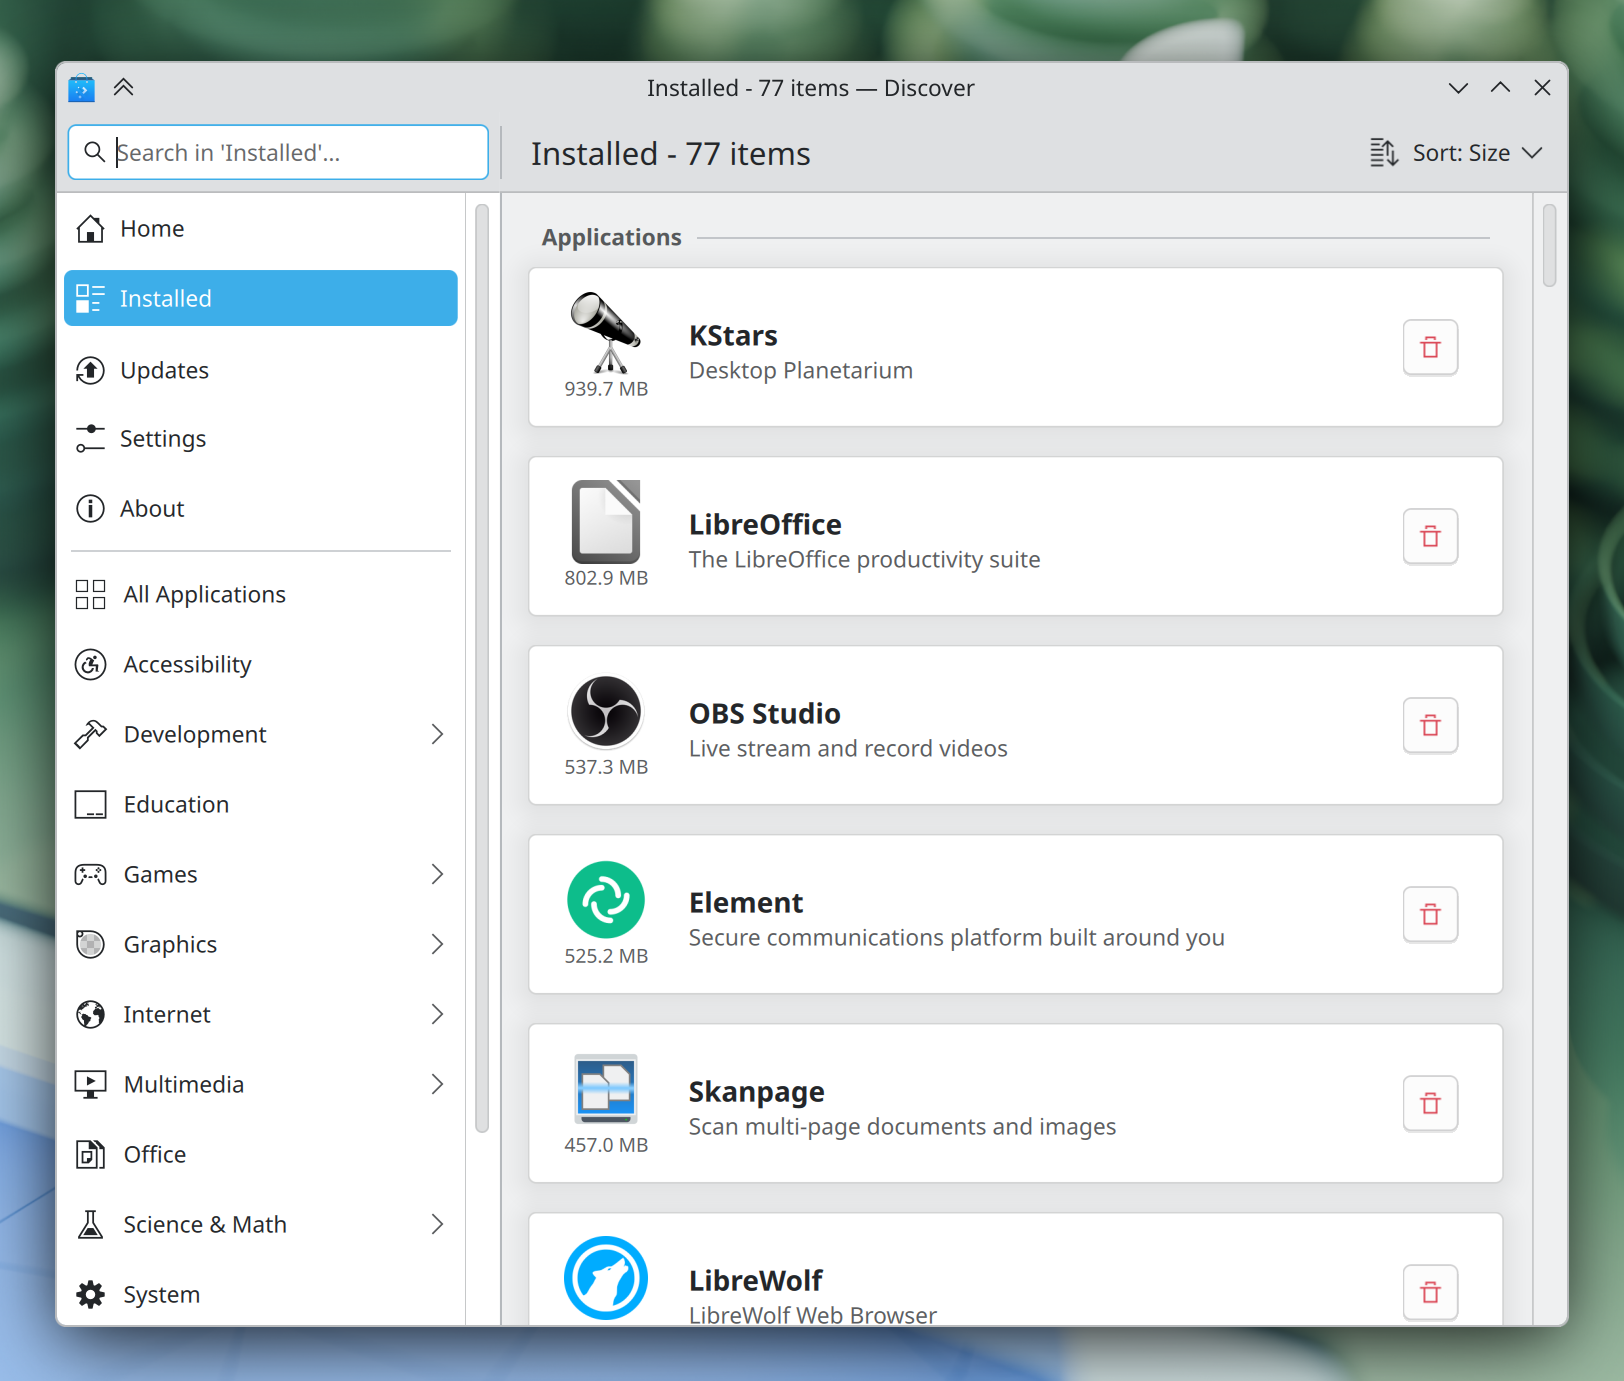The height and width of the screenshot is (1381, 1624).
Task: Click the flask icon for Science & Math
Action: pos(90,1224)
